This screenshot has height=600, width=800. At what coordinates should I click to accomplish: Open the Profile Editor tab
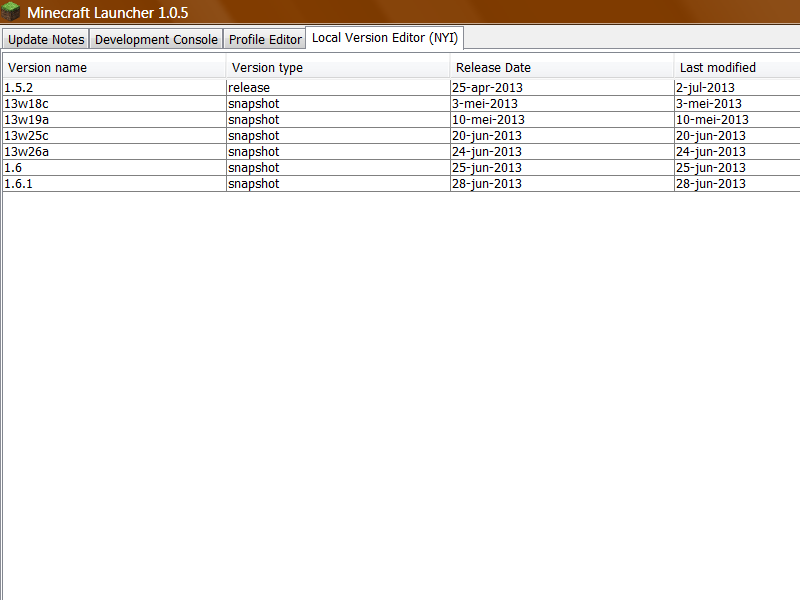(x=265, y=39)
